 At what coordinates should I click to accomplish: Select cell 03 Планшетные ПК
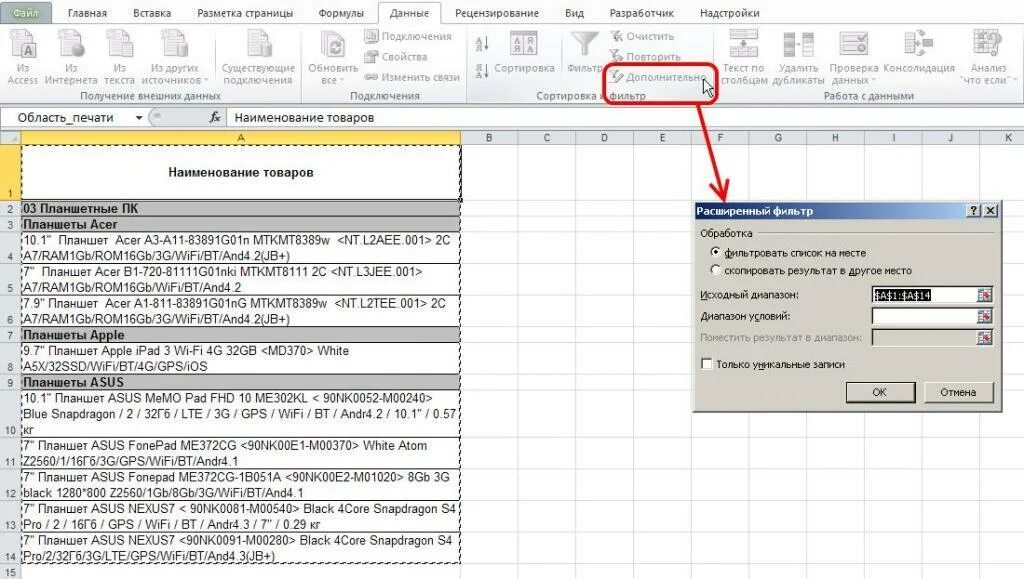[240, 208]
